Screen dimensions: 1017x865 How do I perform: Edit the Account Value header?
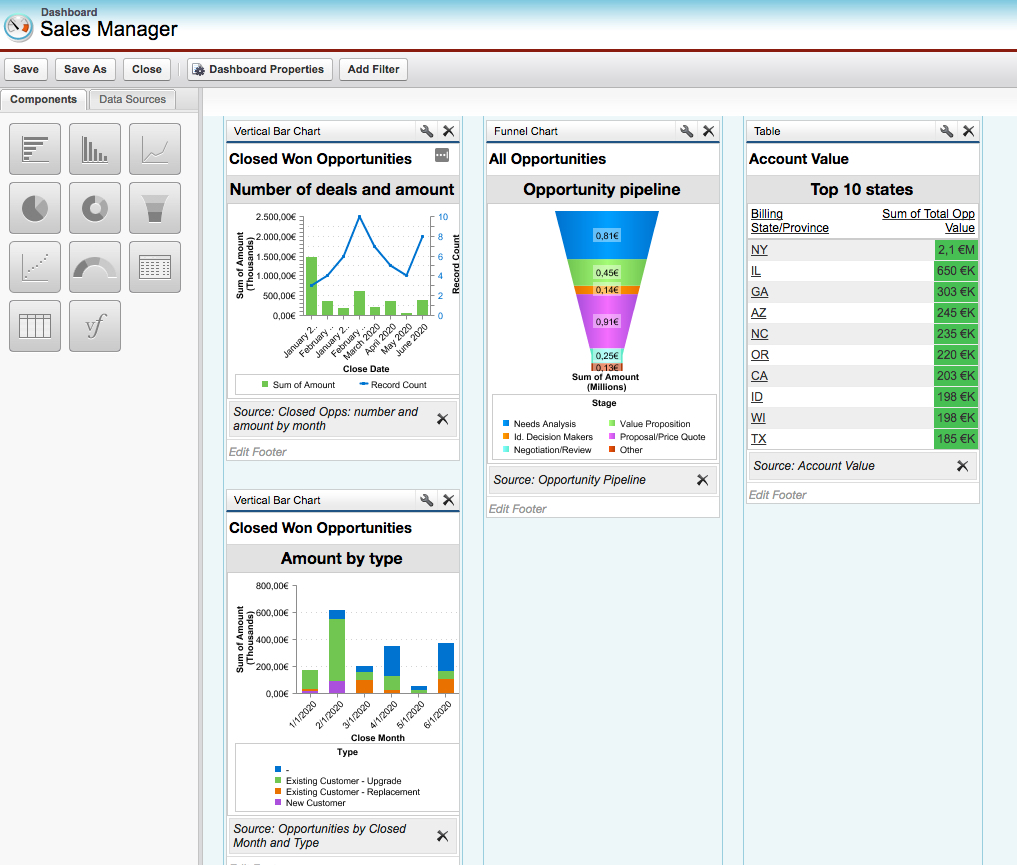[x=798, y=159]
